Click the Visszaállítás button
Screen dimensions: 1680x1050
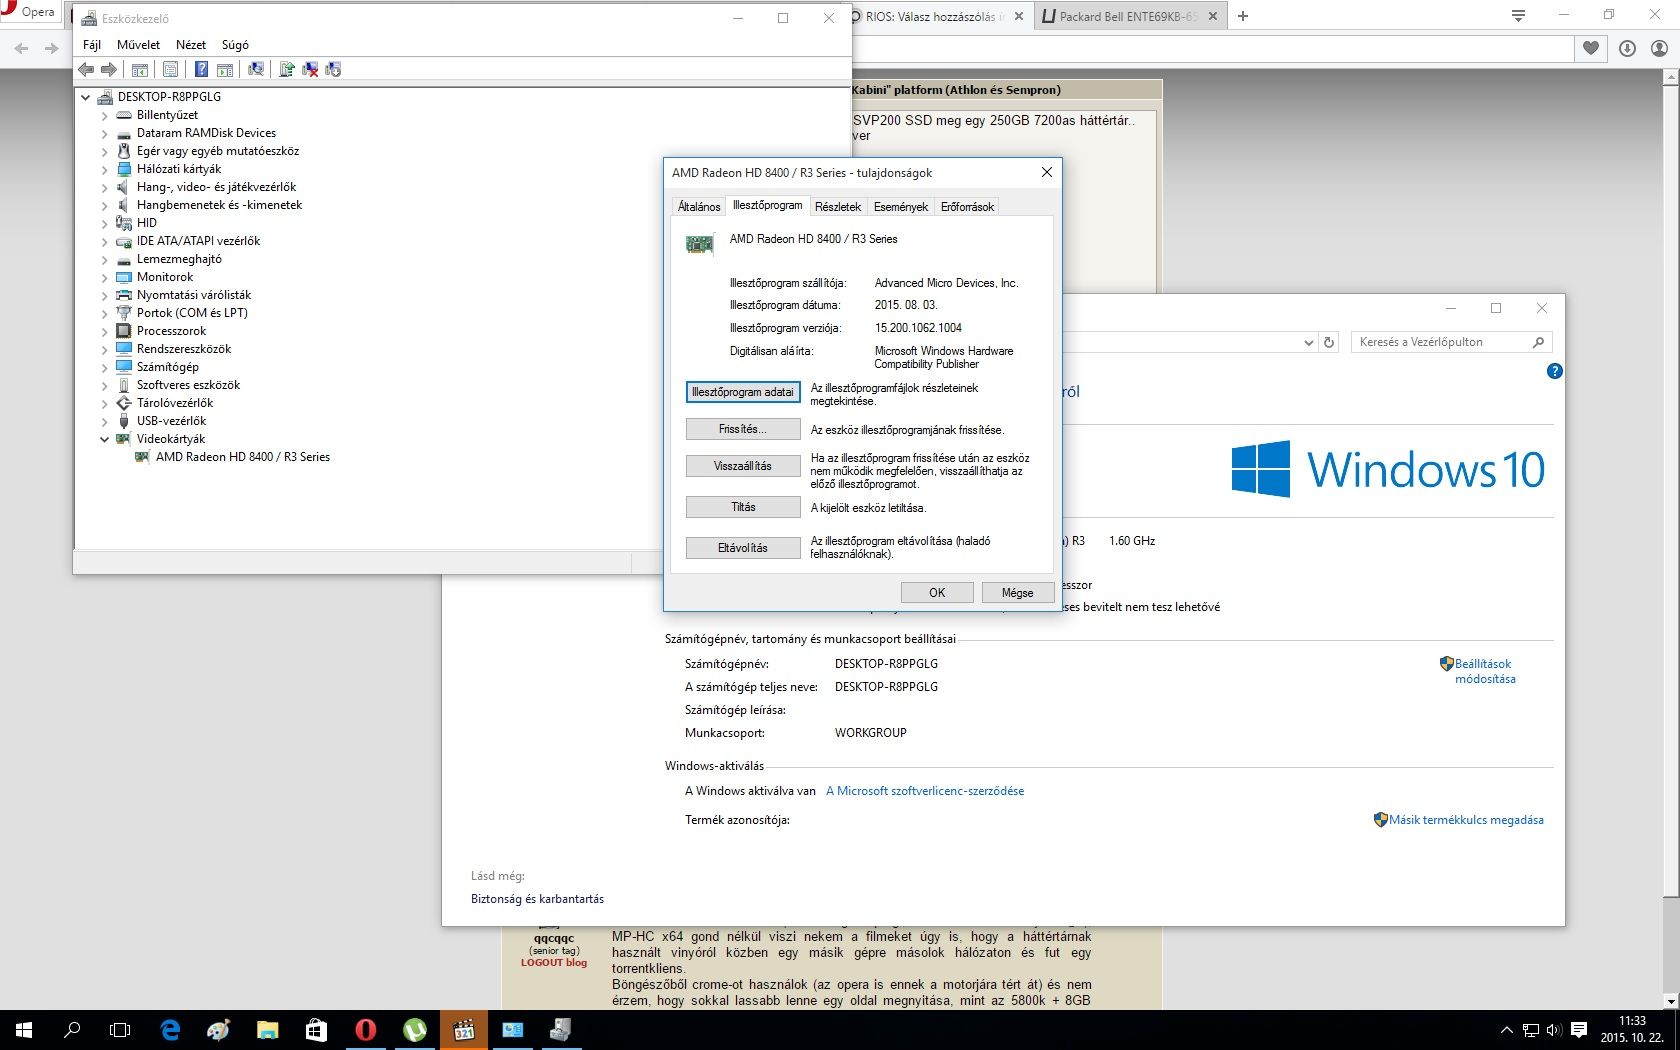pyautogui.click(x=743, y=466)
